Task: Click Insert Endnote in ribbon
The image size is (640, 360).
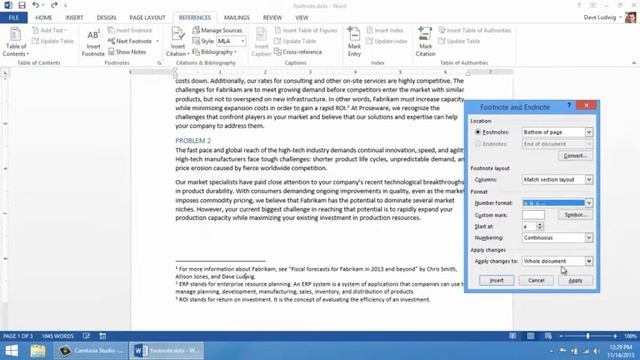Action: (130, 30)
